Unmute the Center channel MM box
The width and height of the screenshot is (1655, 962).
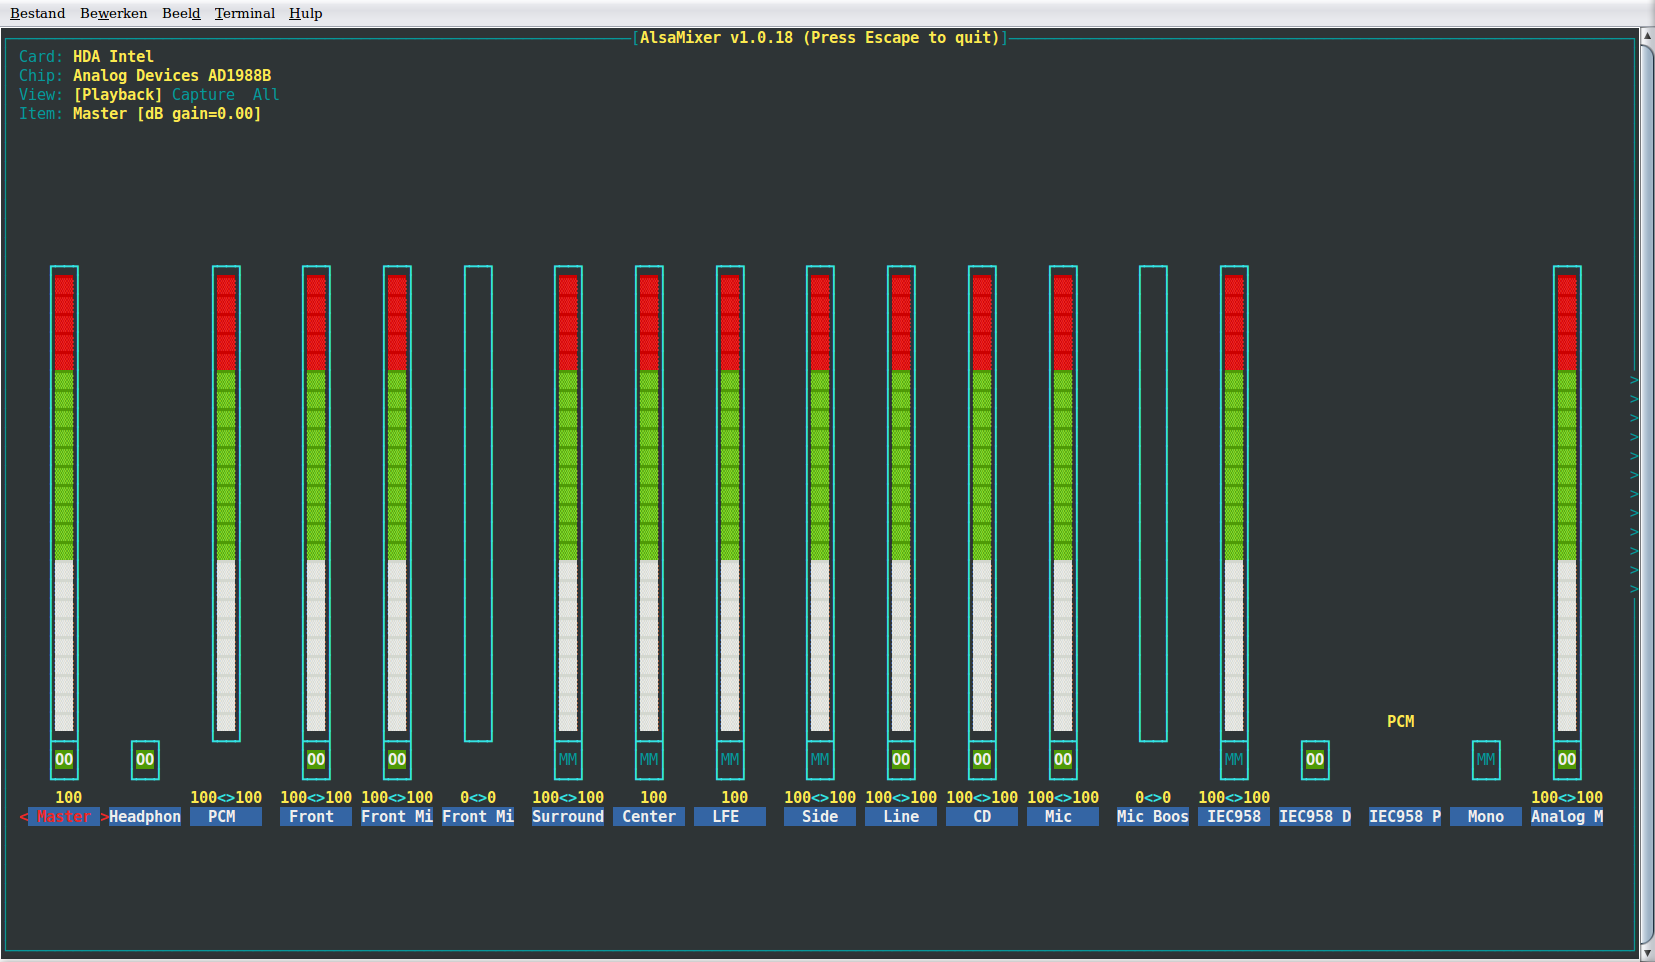[649, 760]
